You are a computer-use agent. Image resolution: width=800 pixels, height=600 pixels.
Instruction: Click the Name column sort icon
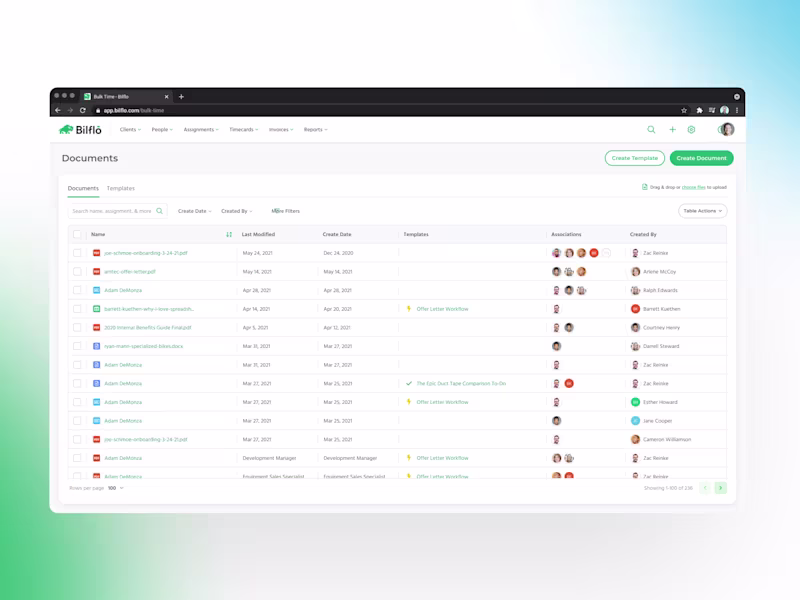(x=229, y=234)
